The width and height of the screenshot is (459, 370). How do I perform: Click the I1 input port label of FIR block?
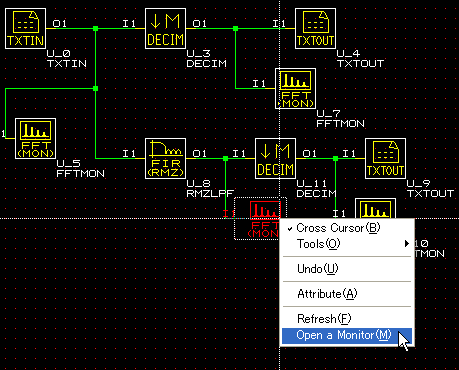pos(129,153)
